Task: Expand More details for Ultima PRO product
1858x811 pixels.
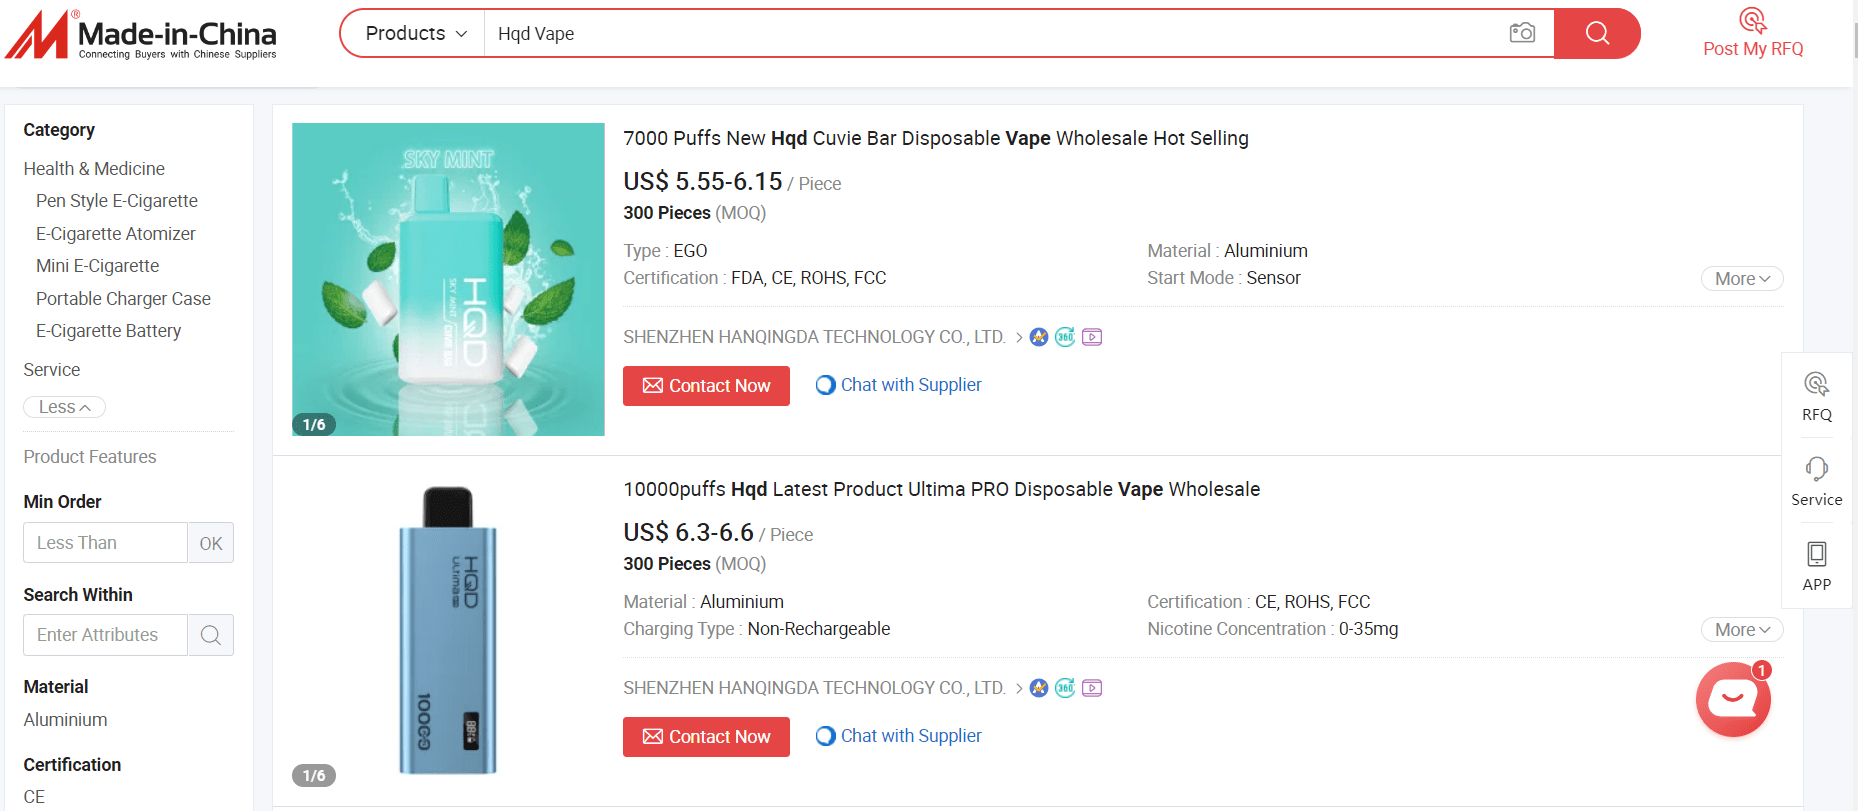Action: click(x=1742, y=630)
